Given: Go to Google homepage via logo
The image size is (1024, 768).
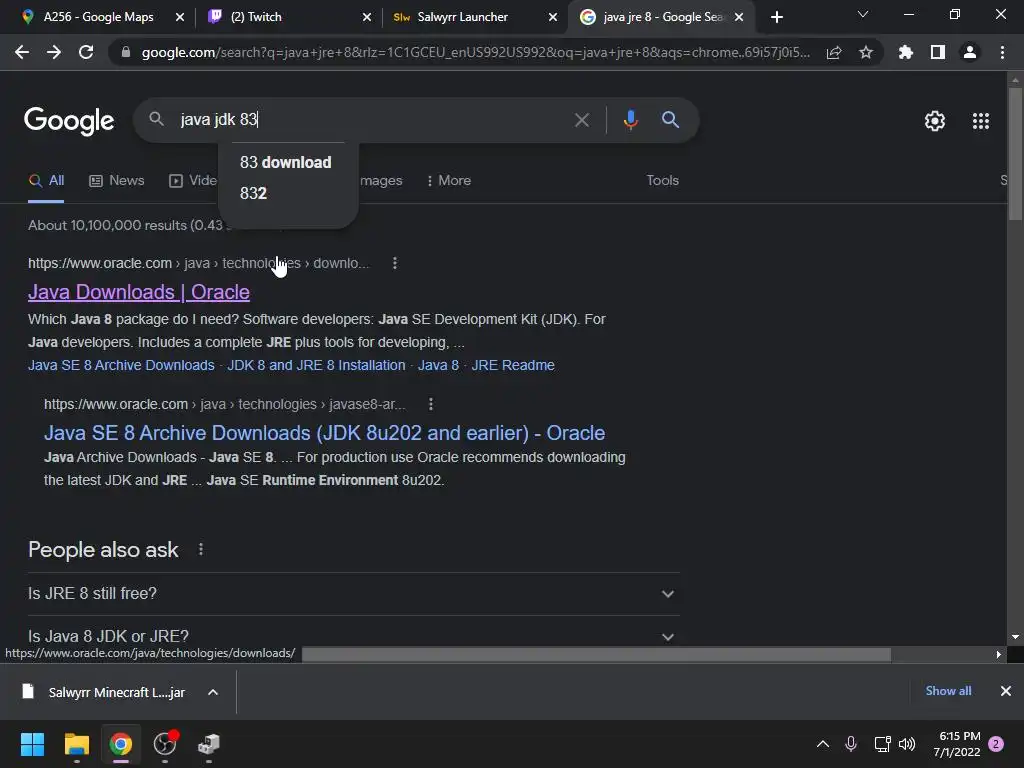Looking at the screenshot, I should tap(69, 121).
